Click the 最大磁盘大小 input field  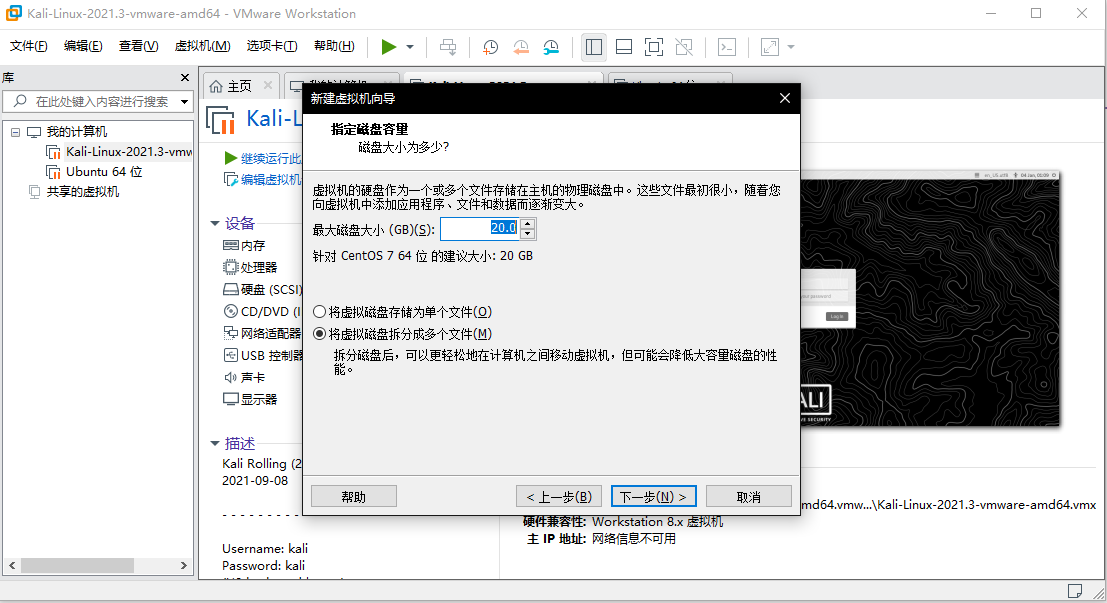click(478, 228)
